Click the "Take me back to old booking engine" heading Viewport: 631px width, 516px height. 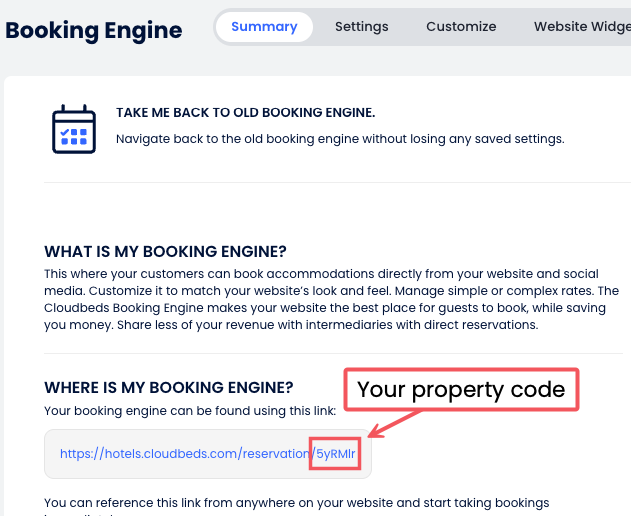[x=245, y=113]
